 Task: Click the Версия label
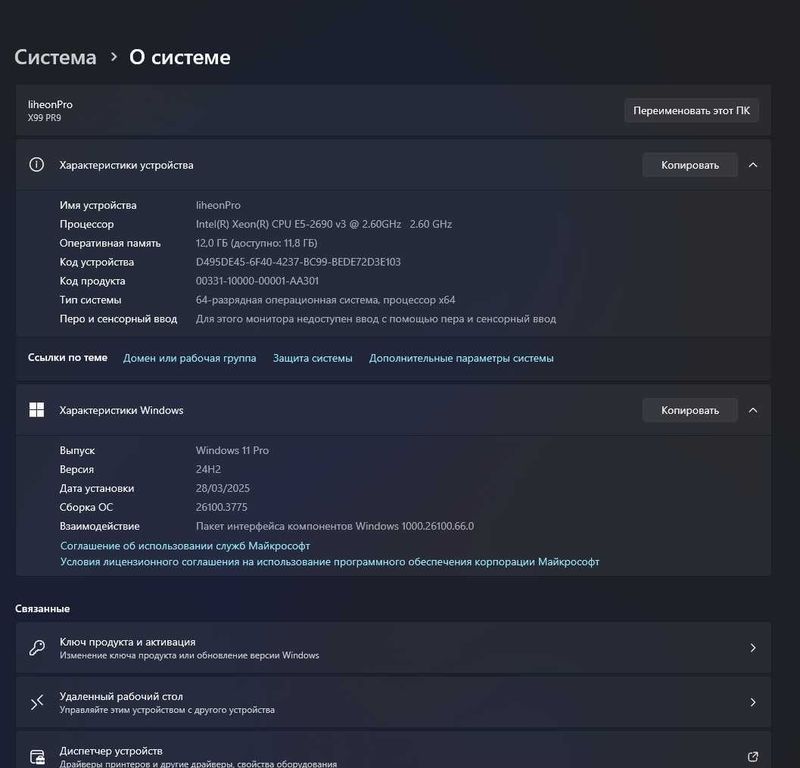[77, 469]
